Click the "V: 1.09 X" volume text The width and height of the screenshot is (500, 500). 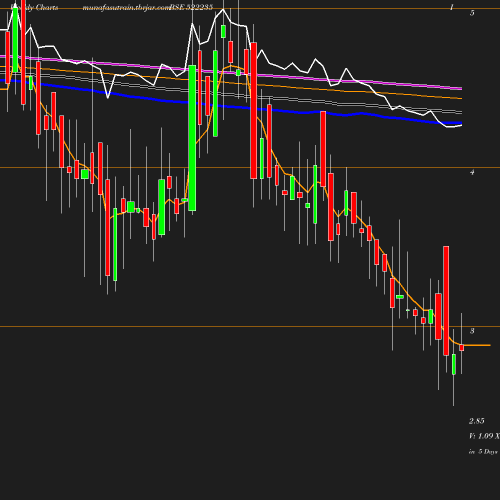(x=484, y=436)
